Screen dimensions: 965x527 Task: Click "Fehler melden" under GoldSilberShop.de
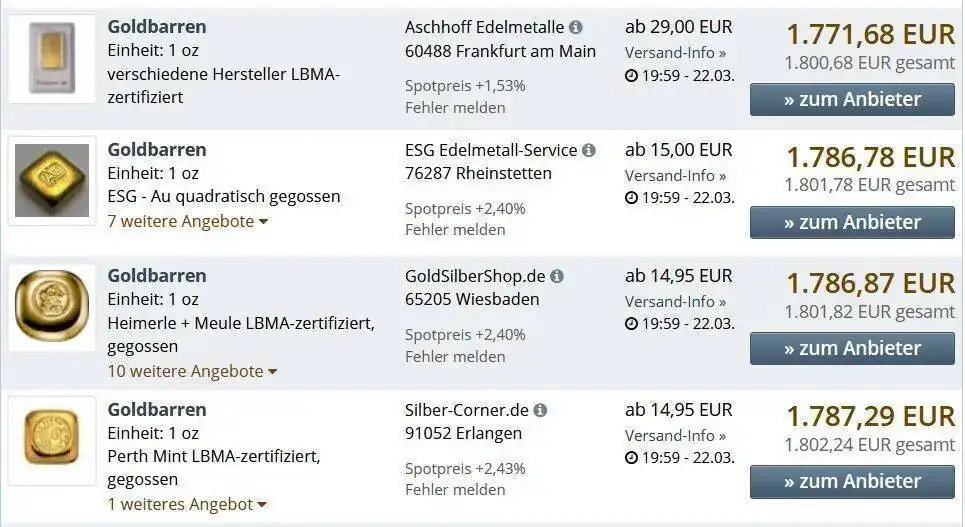(x=455, y=356)
